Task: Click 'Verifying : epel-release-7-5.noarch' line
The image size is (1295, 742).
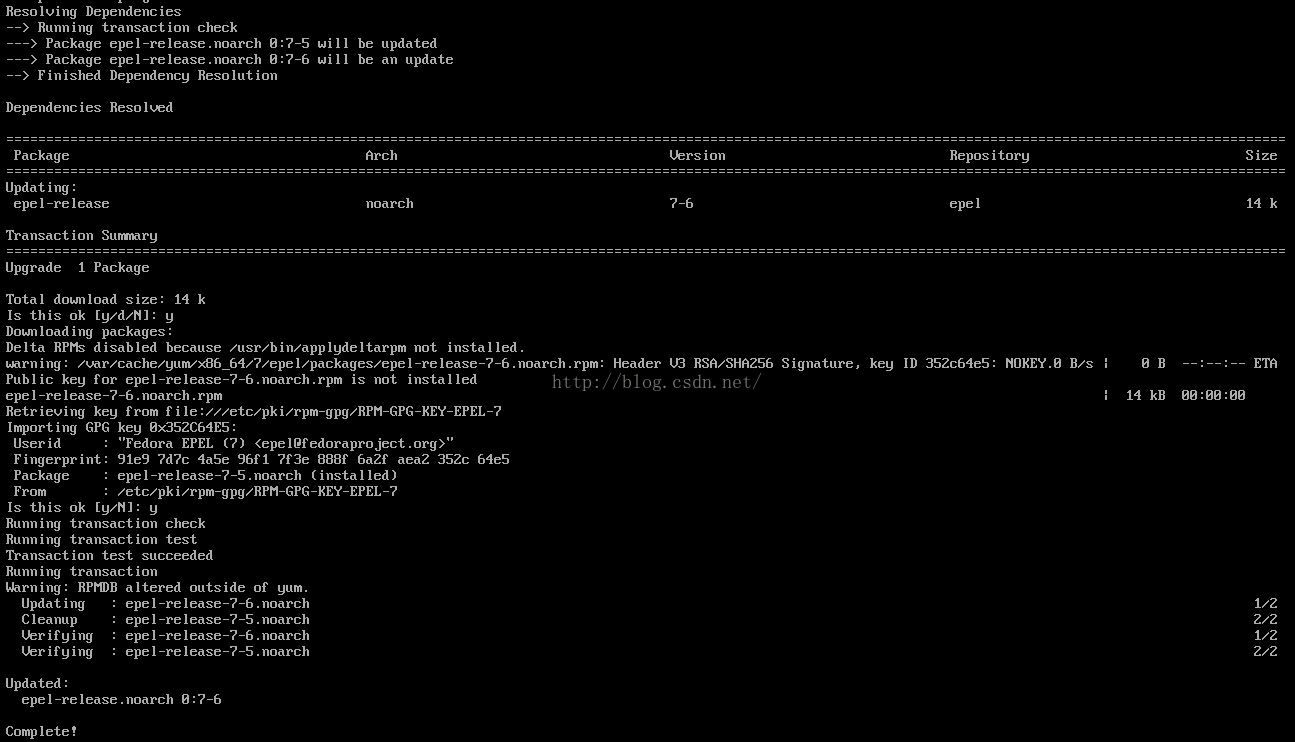Action: [x=166, y=652]
